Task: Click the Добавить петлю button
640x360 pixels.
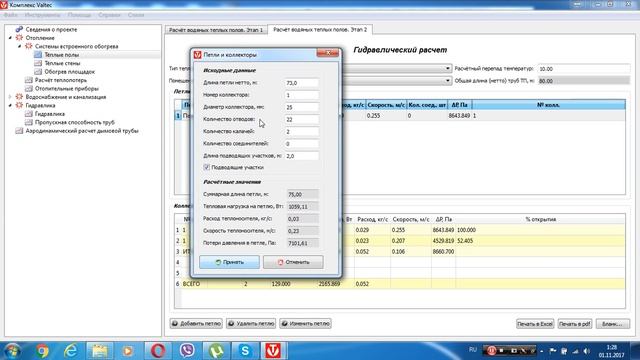Action: (196, 324)
